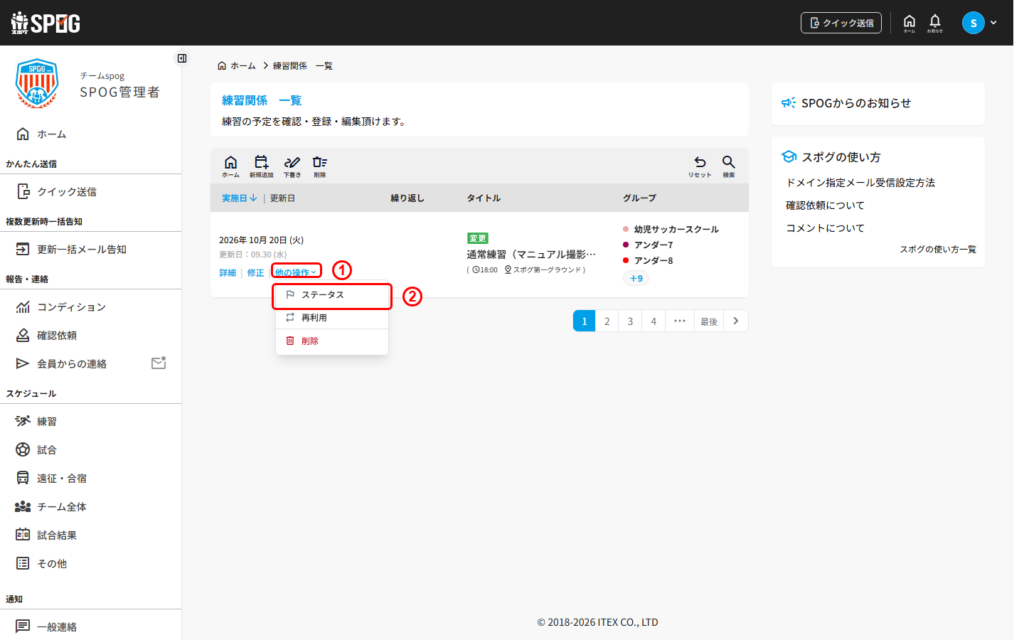Open ドメイン指定メール受信設定方法 link

860,183
